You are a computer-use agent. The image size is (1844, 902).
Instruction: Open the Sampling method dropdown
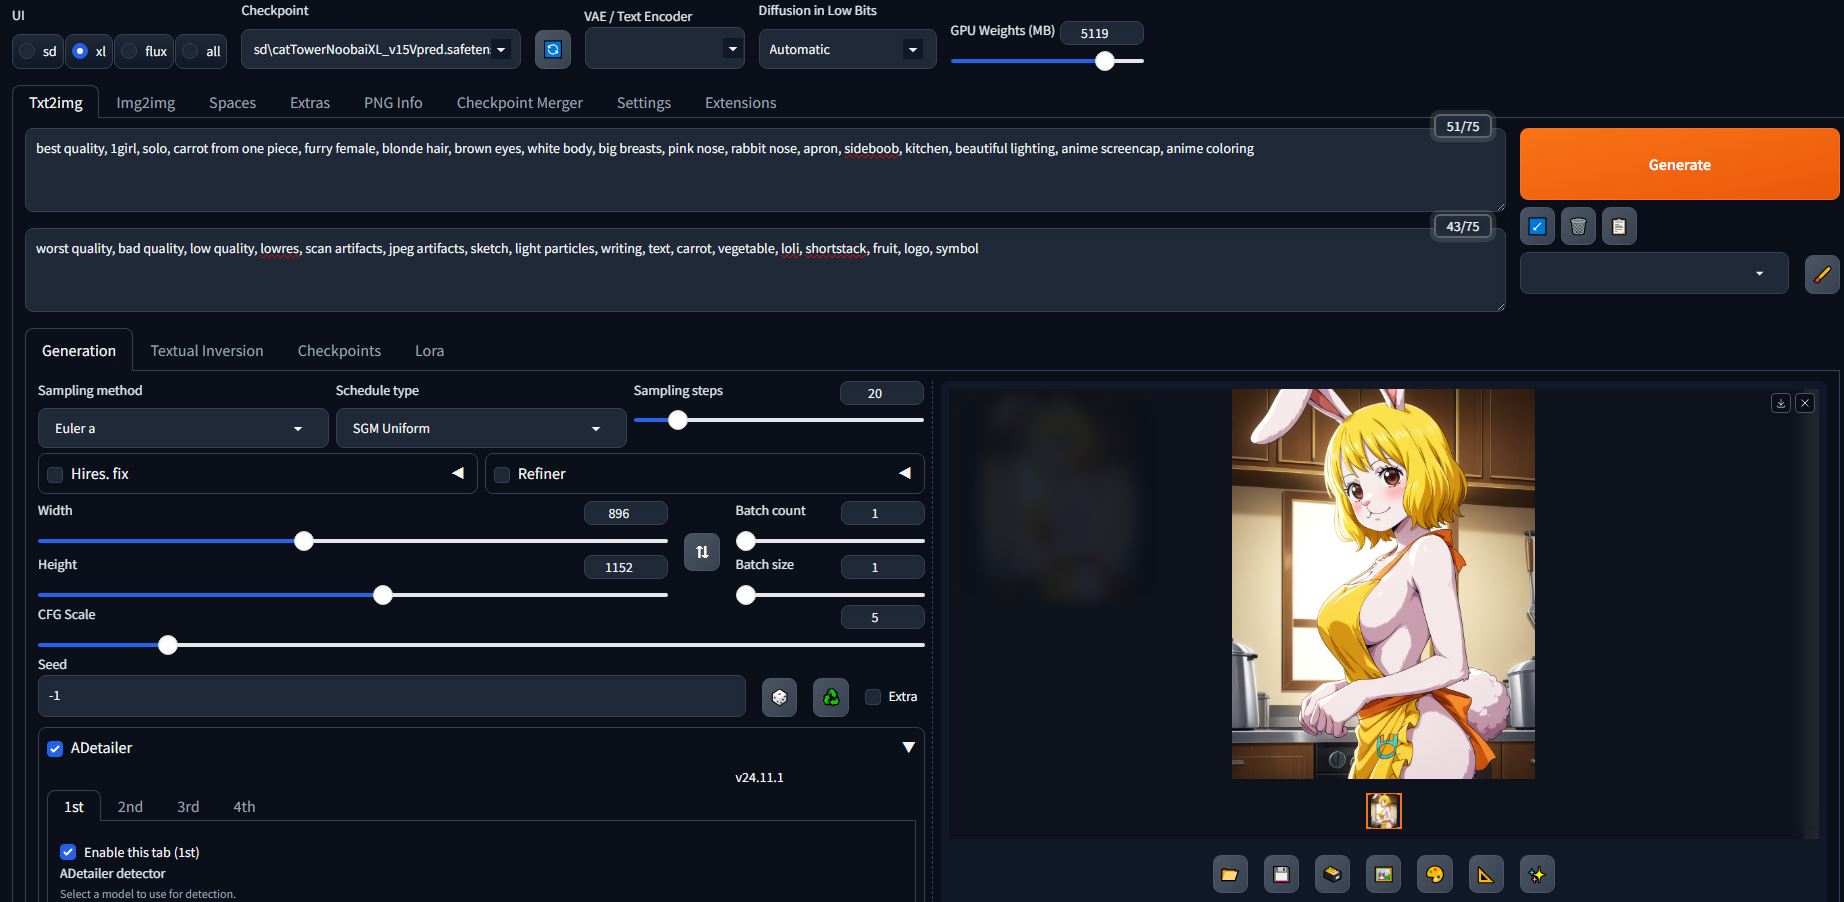[x=183, y=428]
